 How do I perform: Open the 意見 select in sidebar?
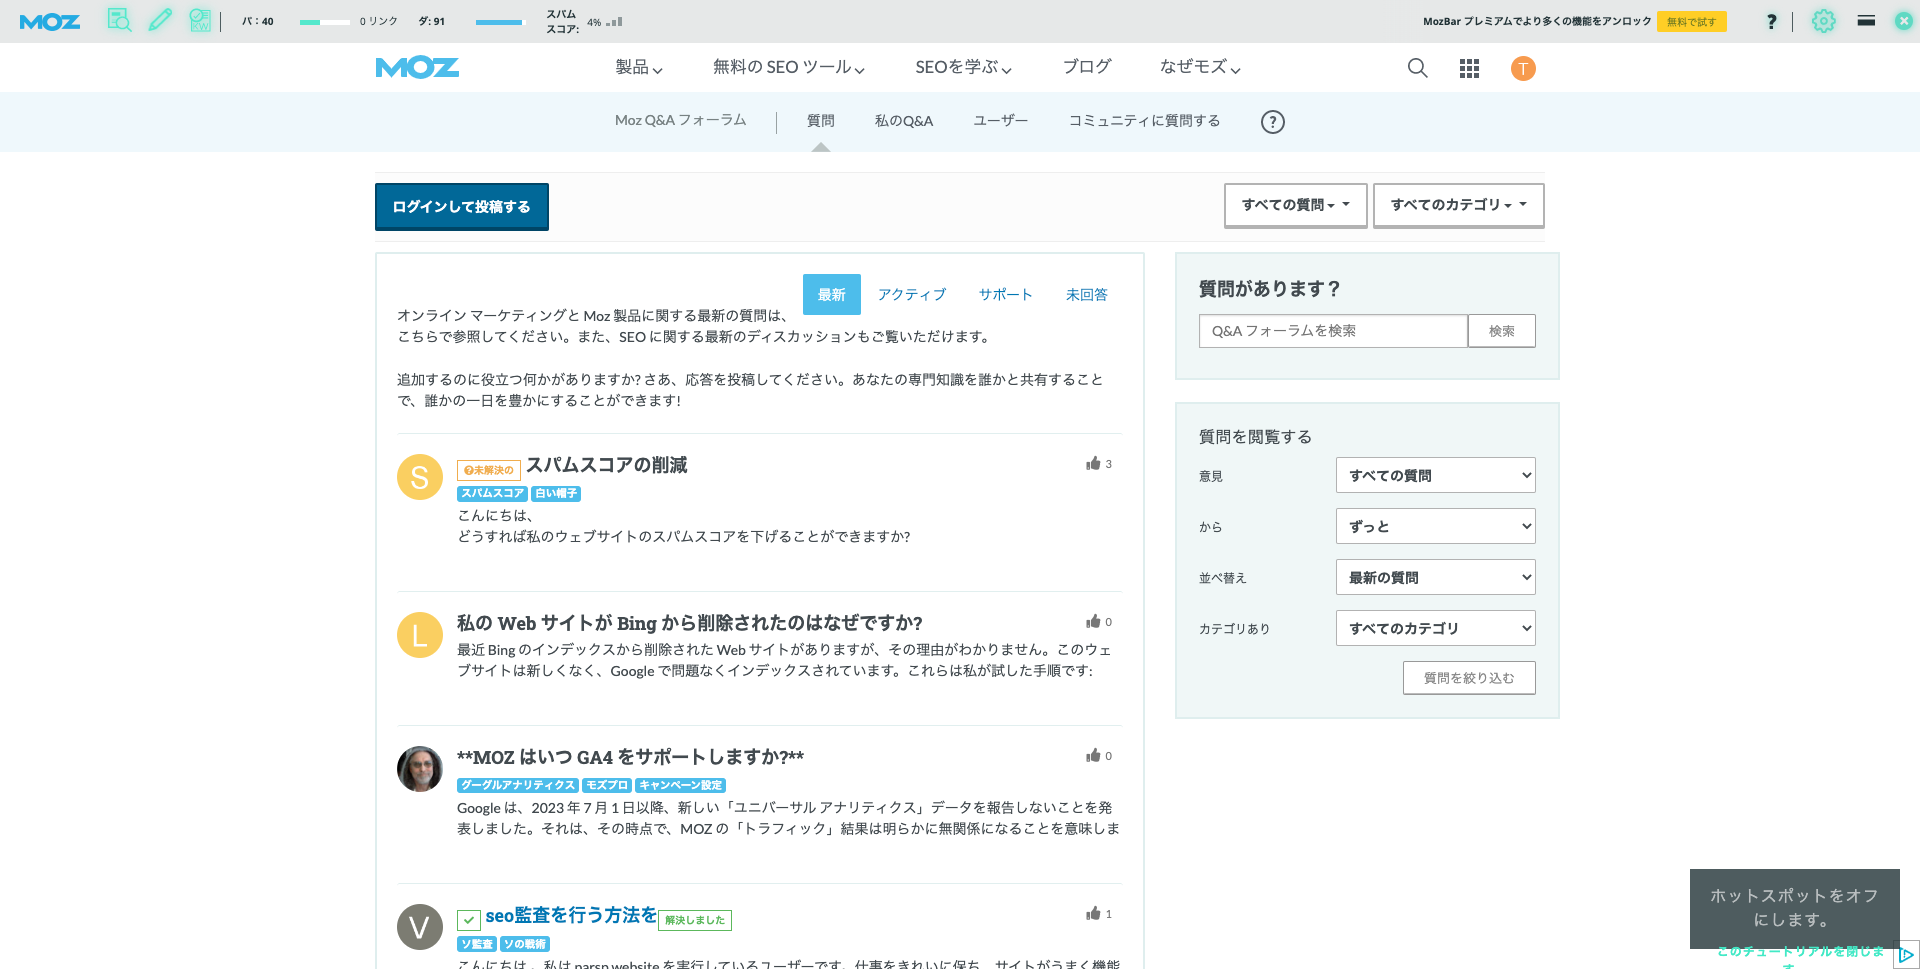coord(1435,475)
